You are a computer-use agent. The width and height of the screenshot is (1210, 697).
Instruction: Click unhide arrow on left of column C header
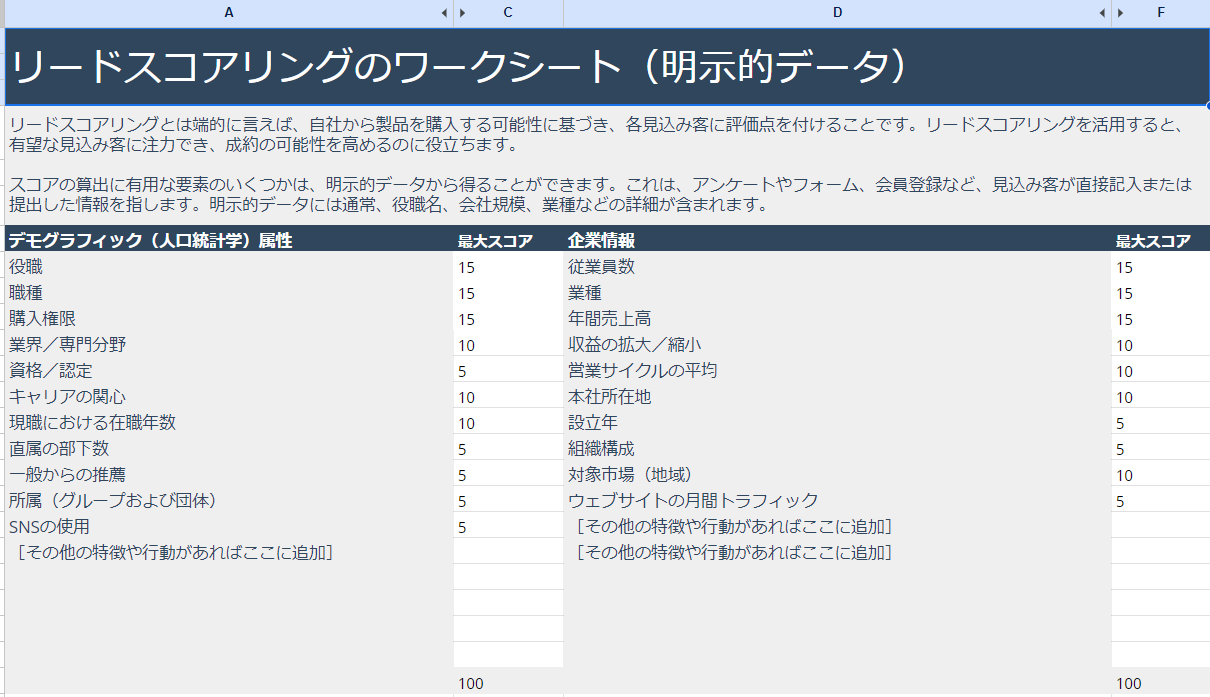pyautogui.click(x=463, y=13)
